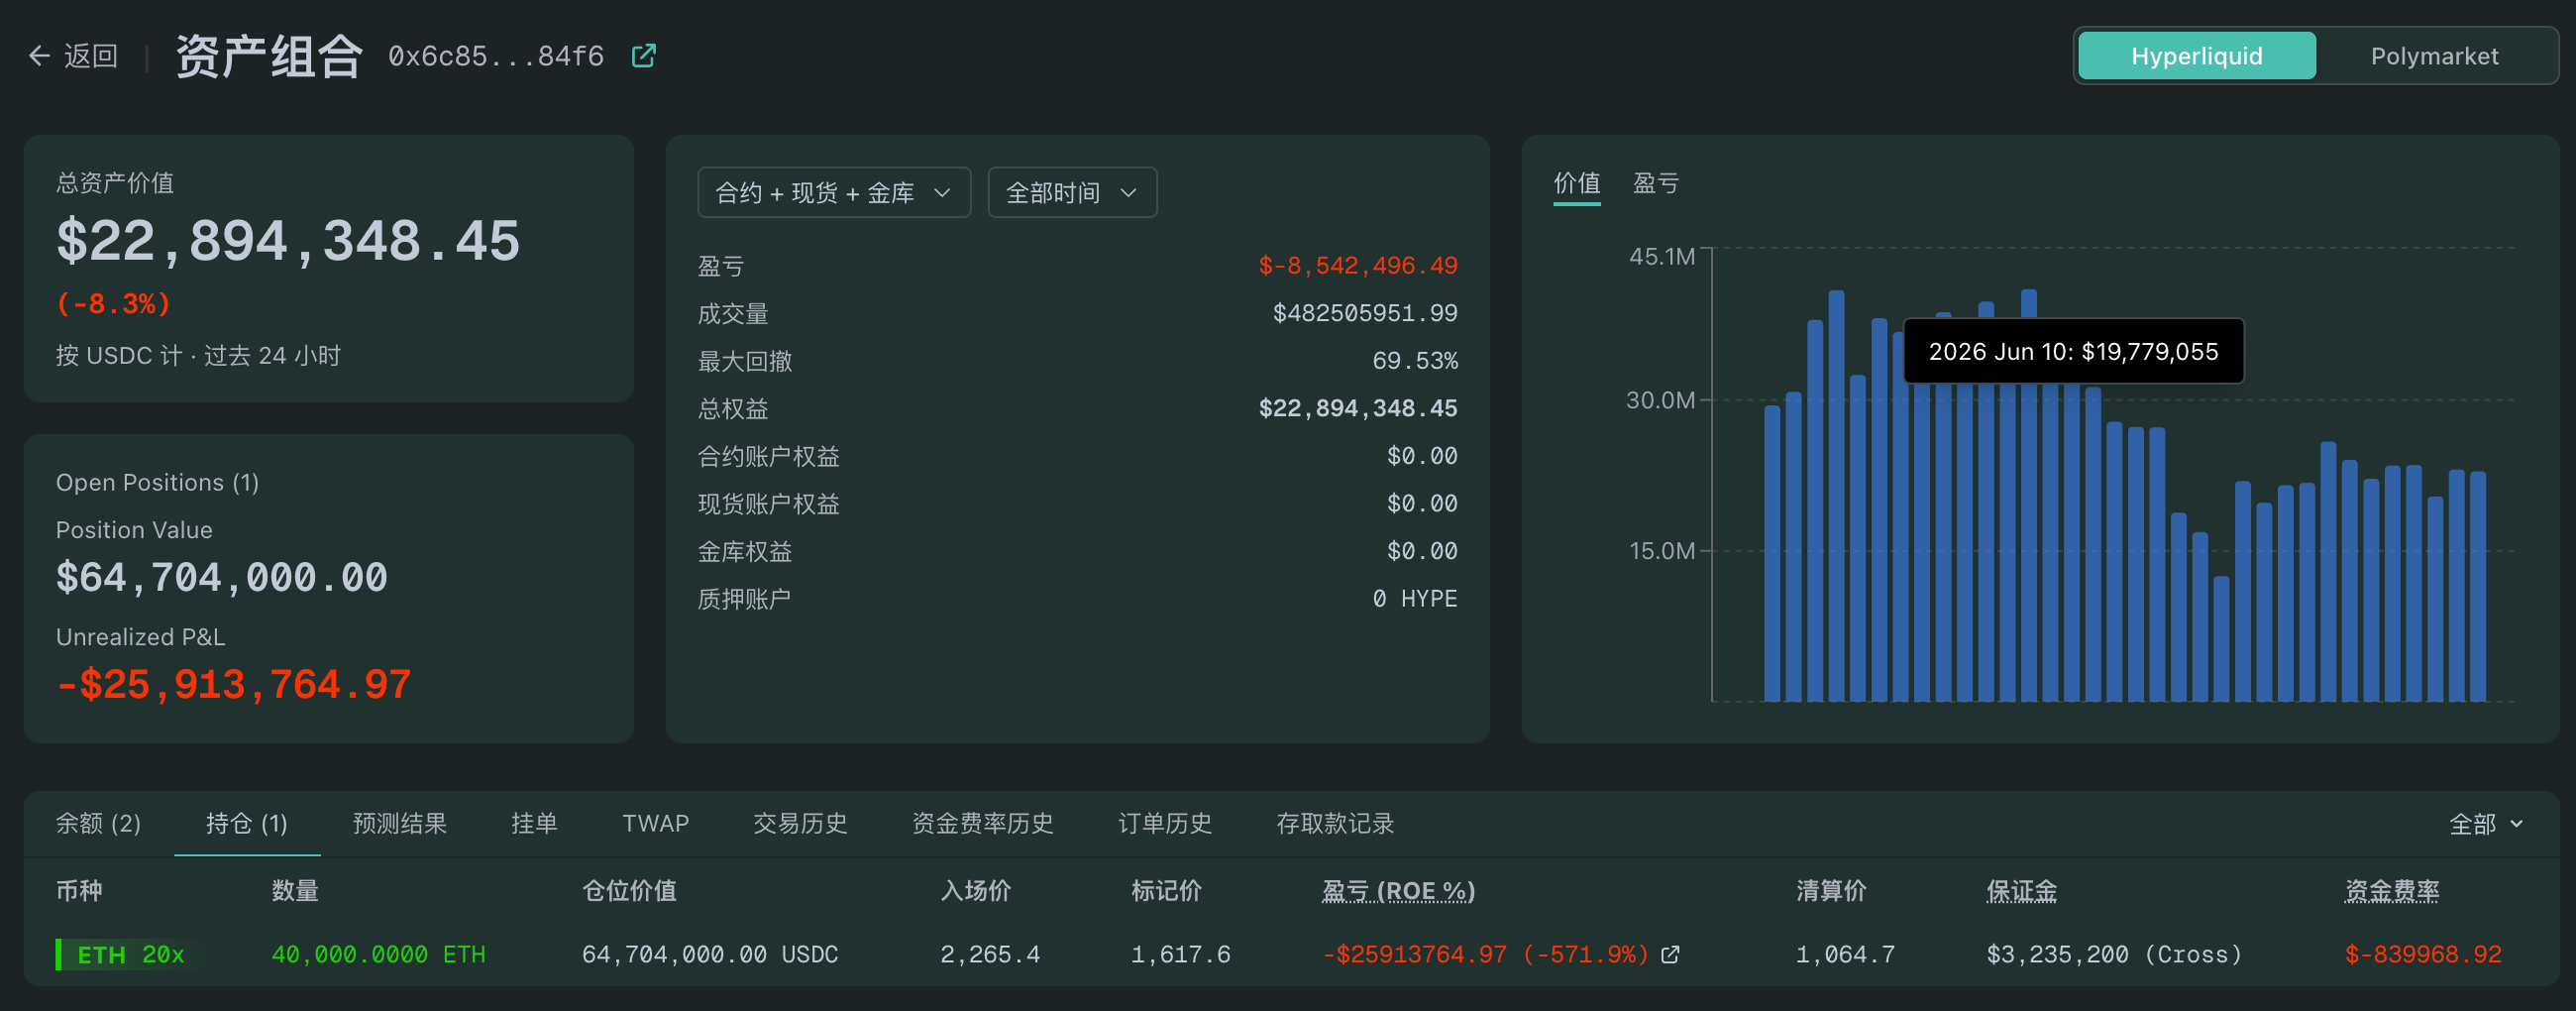Open wallet address external link icon
This screenshot has height=1011, width=2576.
coord(644,56)
